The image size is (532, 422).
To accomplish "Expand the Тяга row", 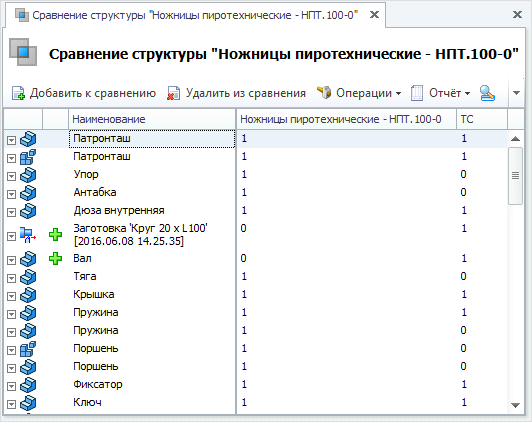I will (12, 279).
